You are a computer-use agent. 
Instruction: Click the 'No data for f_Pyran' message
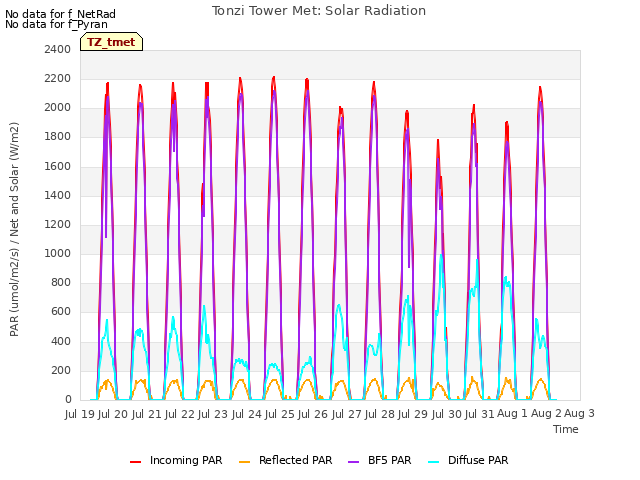point(56,24)
